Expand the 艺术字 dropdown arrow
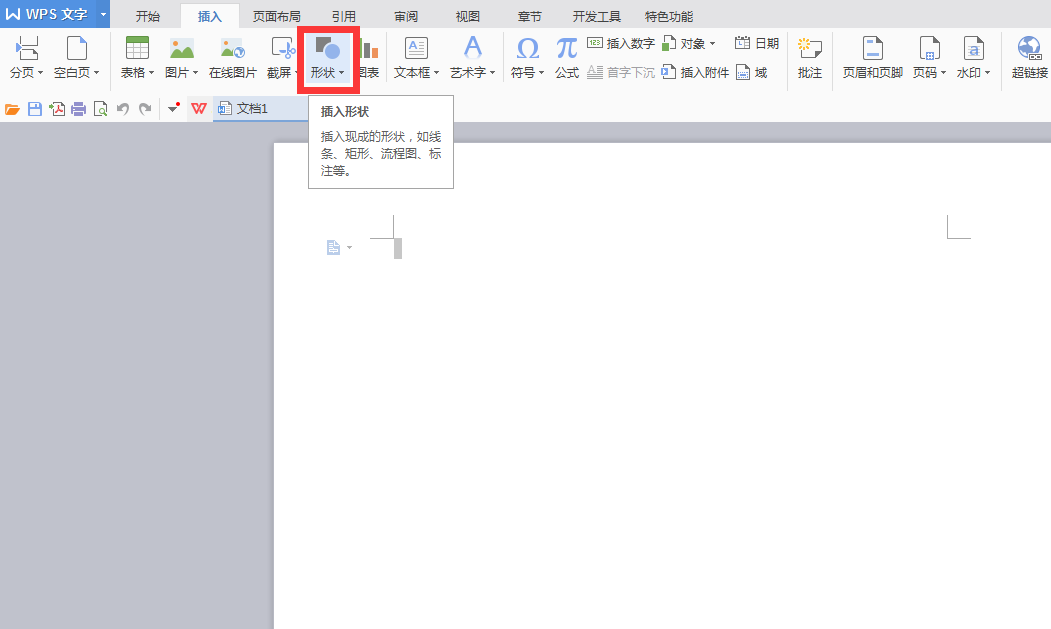 [493, 72]
